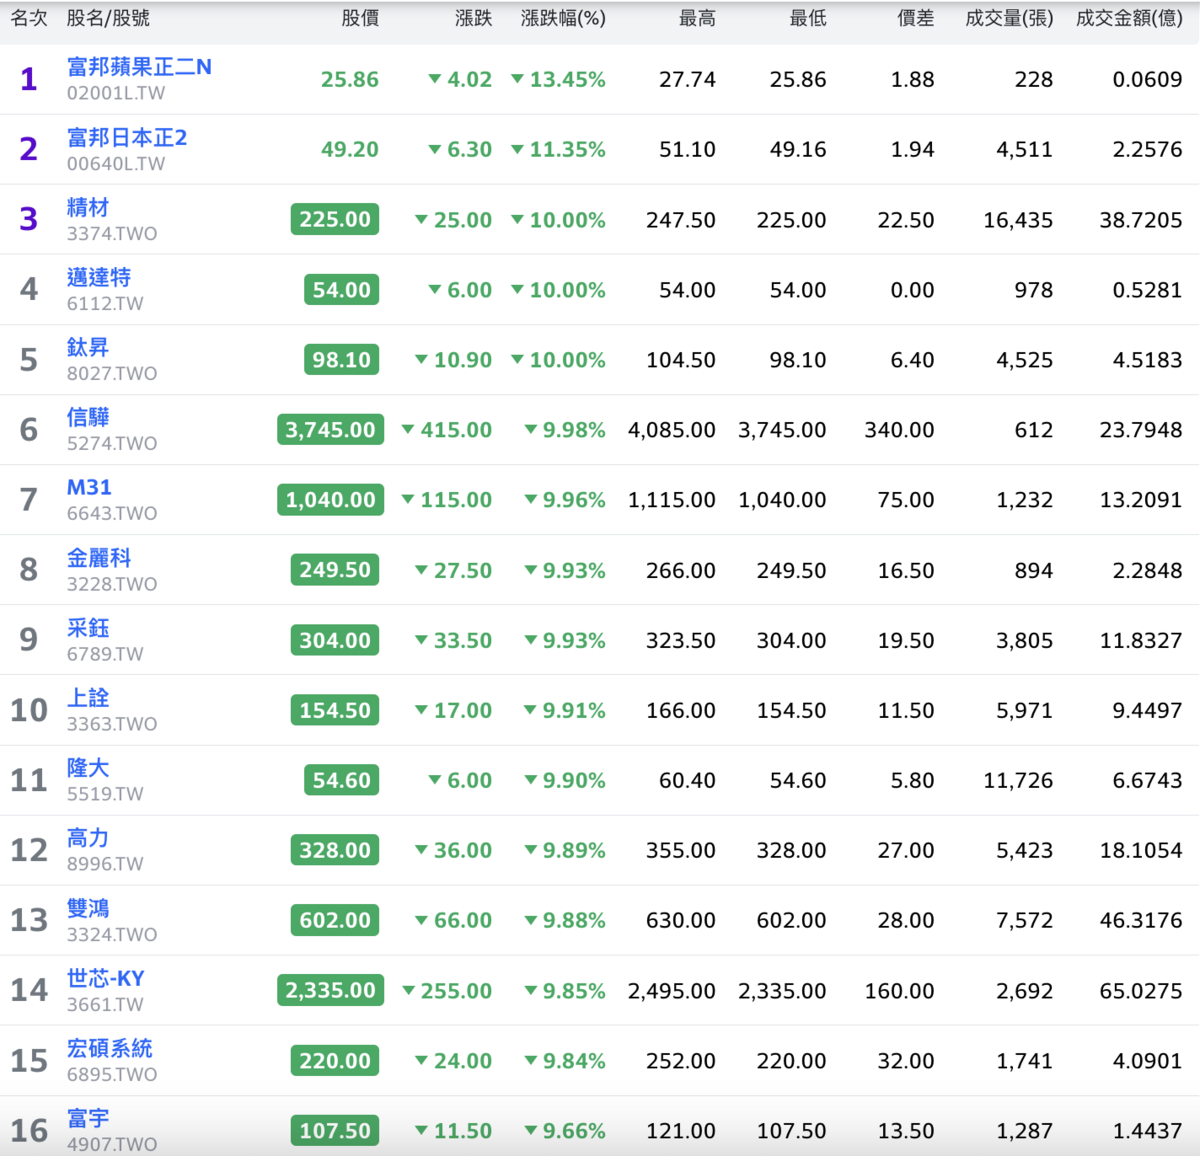Open stock link 邁達特

tap(99, 277)
